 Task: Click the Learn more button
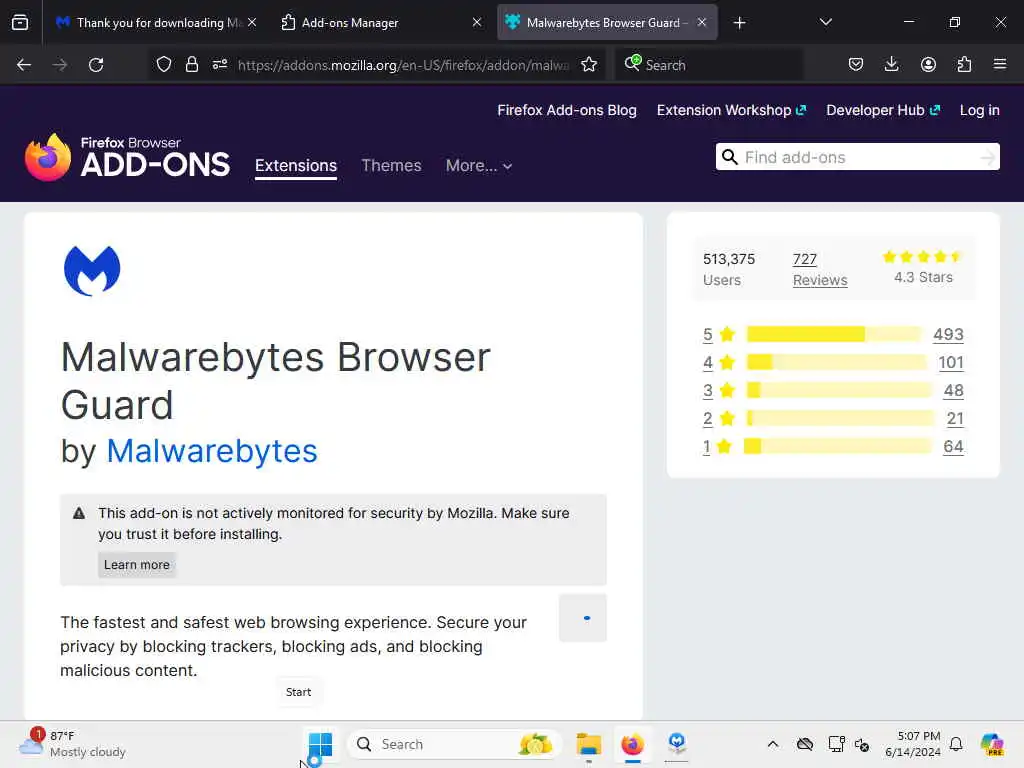tap(136, 565)
